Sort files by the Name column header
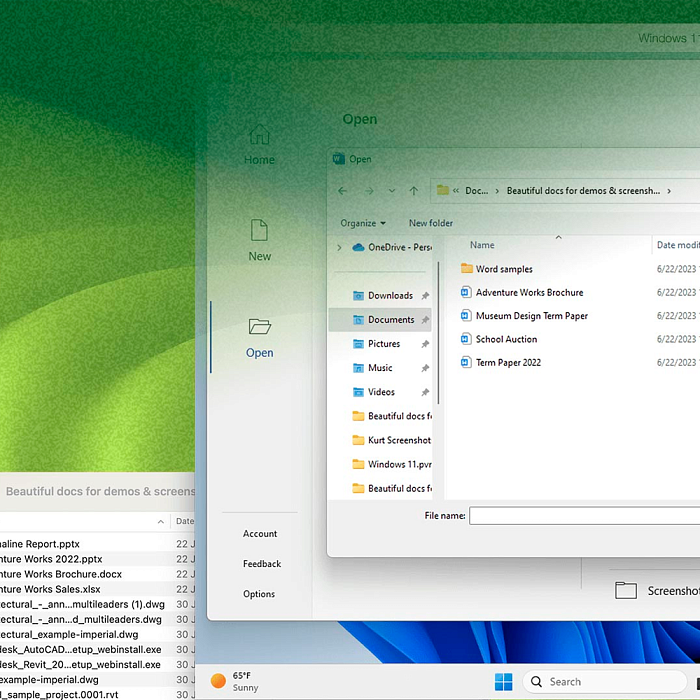 (x=483, y=245)
